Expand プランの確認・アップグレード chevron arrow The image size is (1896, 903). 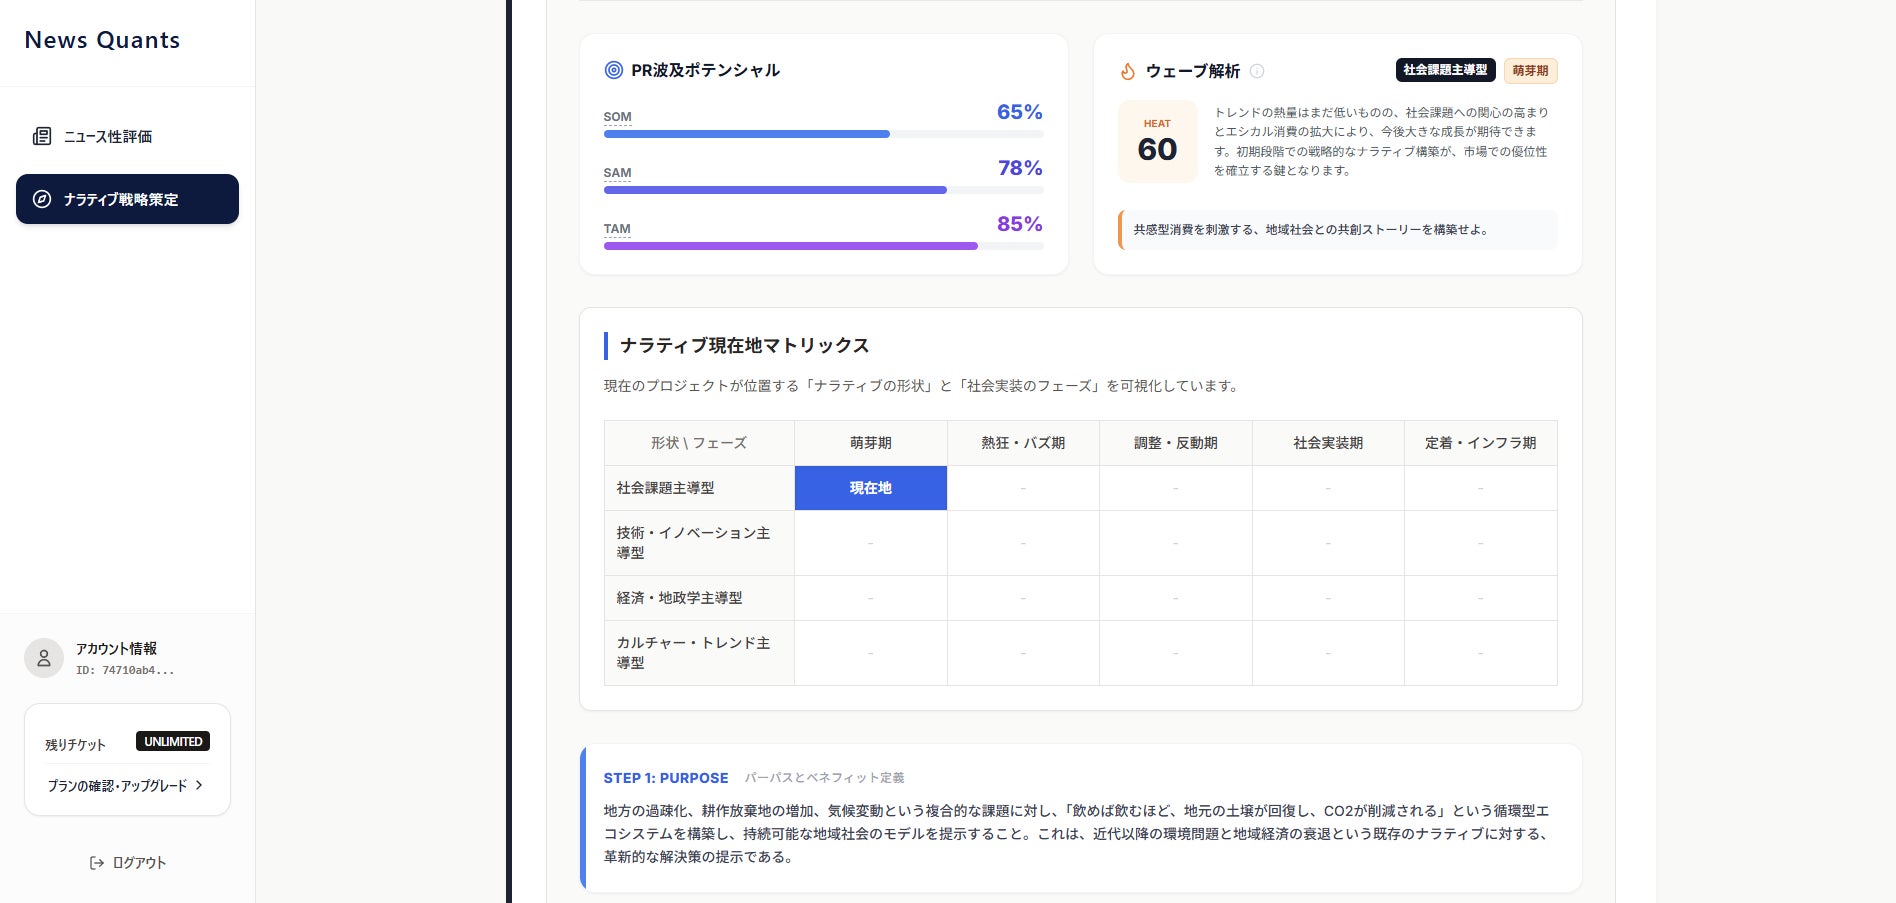[x=199, y=785]
